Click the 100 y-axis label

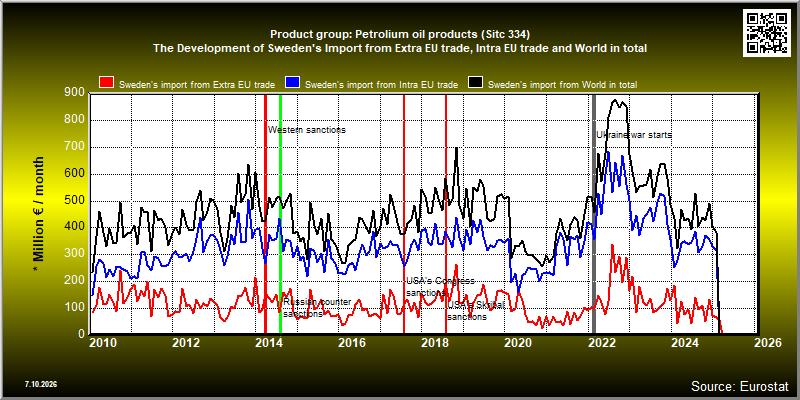[74, 308]
